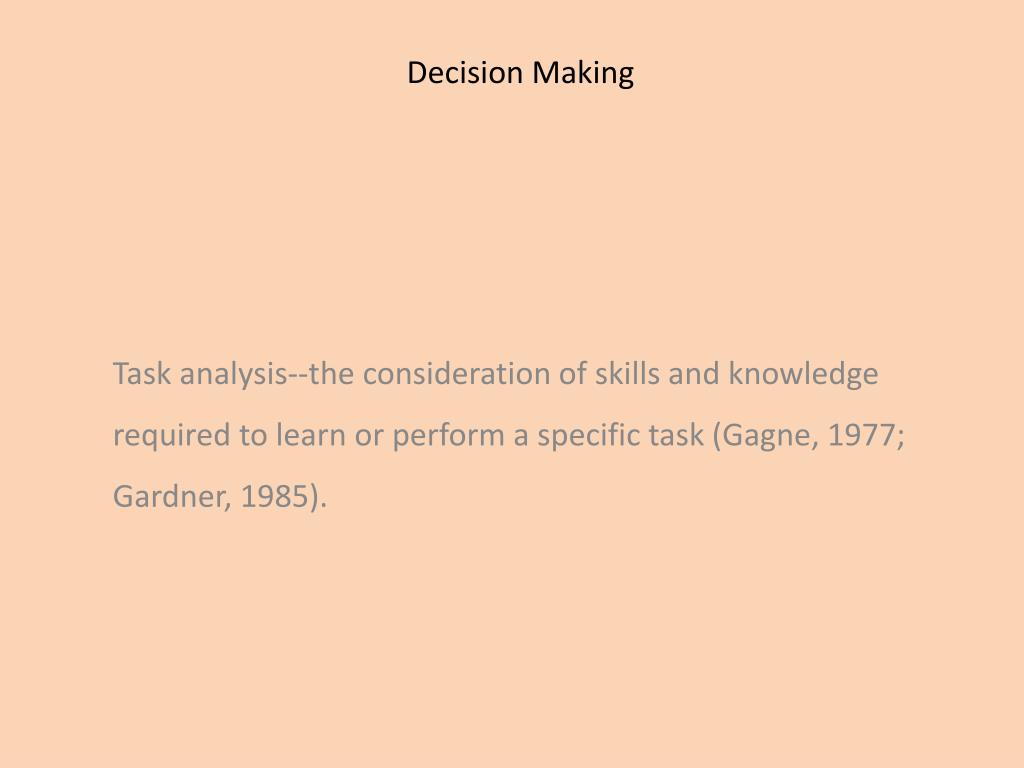
Task: Click the word "task" before the Gagne citation
Action: click(676, 435)
